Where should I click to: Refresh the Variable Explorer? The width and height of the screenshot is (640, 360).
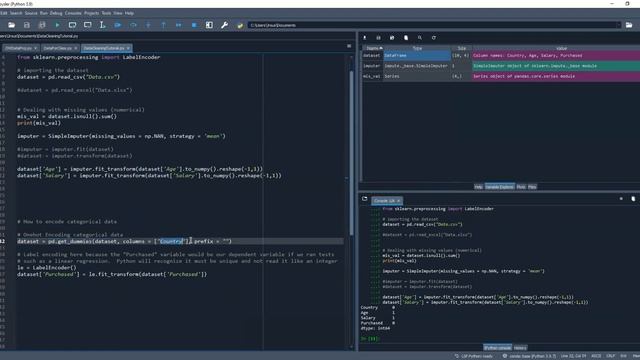[x=433, y=38]
